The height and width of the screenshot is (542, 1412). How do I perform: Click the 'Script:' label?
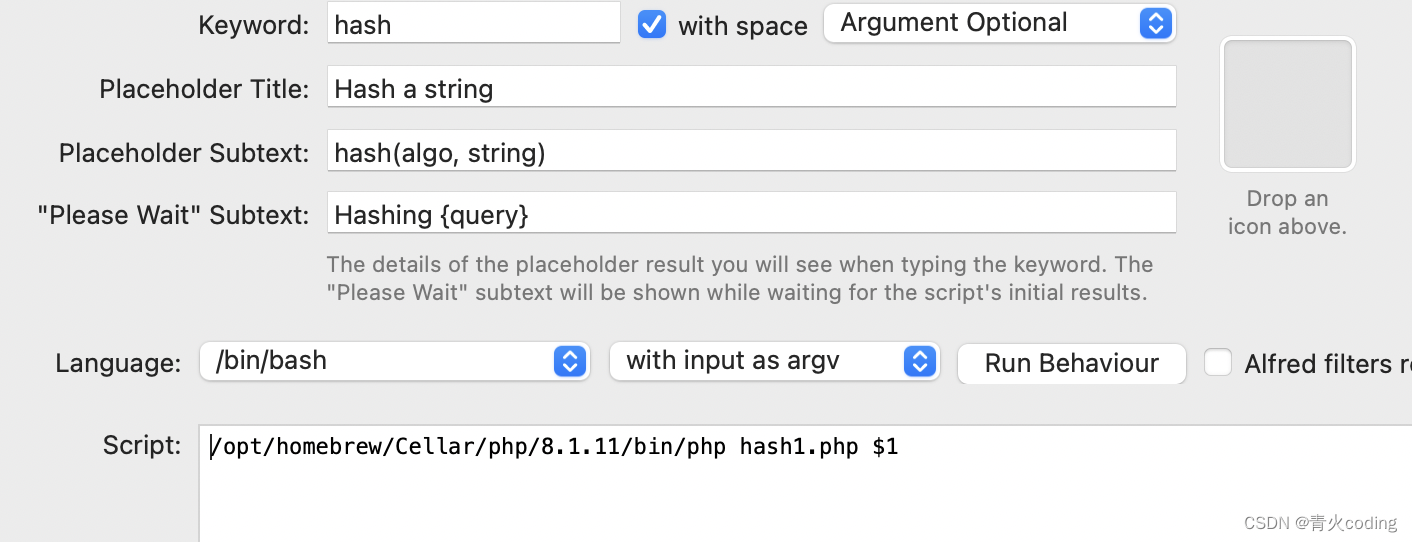click(142, 445)
